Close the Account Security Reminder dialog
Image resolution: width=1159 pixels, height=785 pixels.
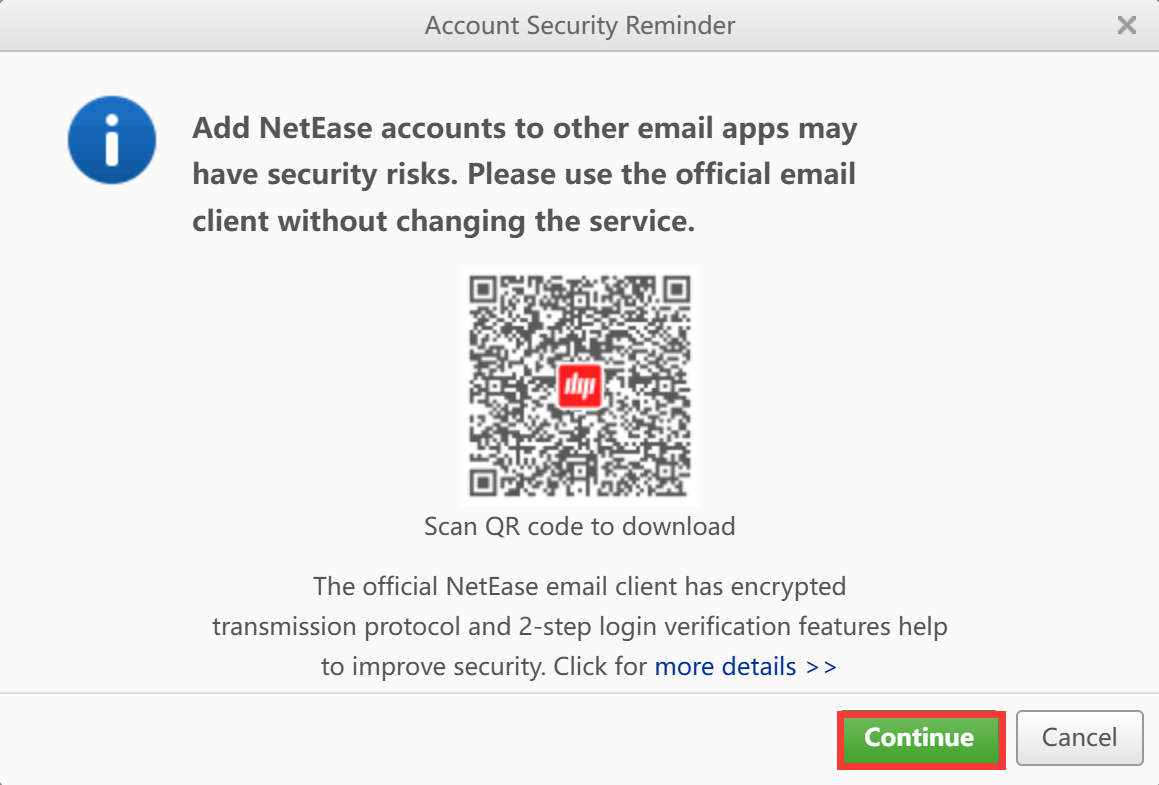pos(1126,25)
